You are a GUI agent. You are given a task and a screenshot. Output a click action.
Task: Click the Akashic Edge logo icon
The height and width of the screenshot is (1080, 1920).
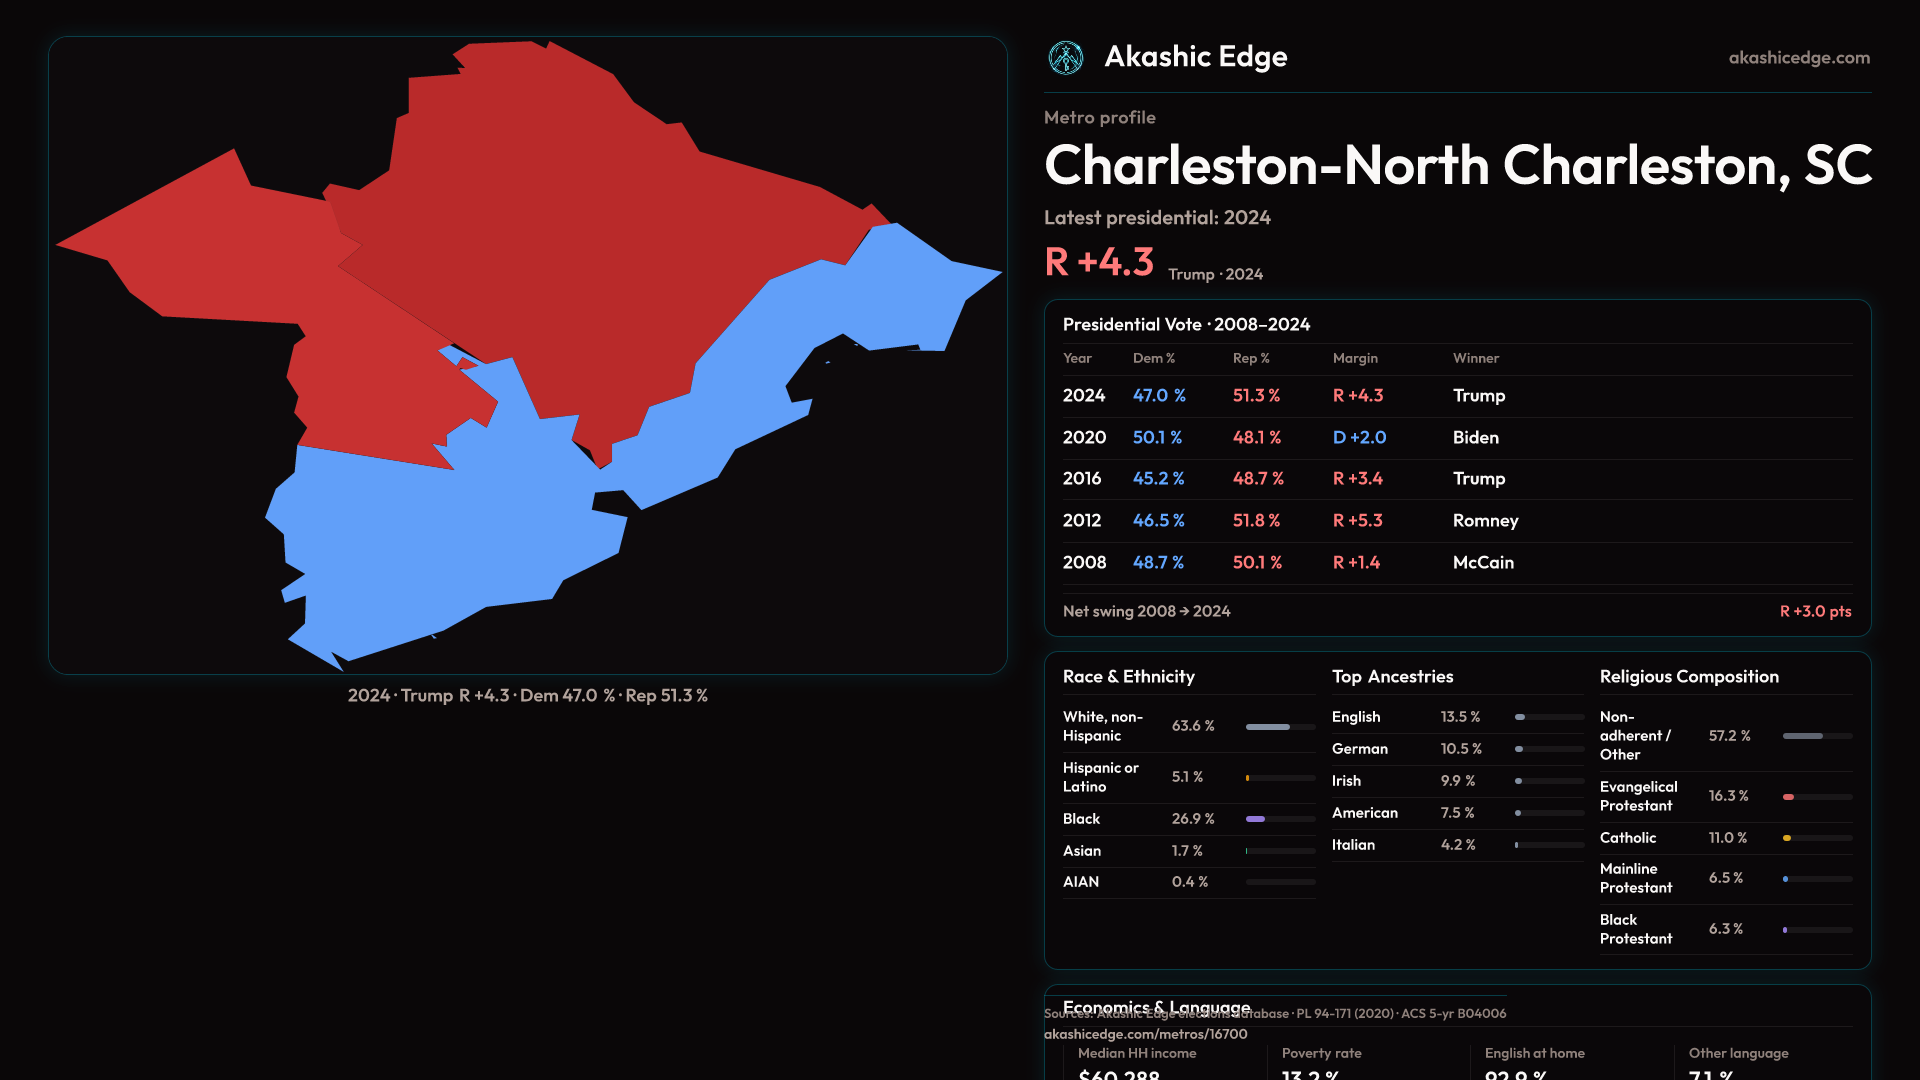[1065, 58]
